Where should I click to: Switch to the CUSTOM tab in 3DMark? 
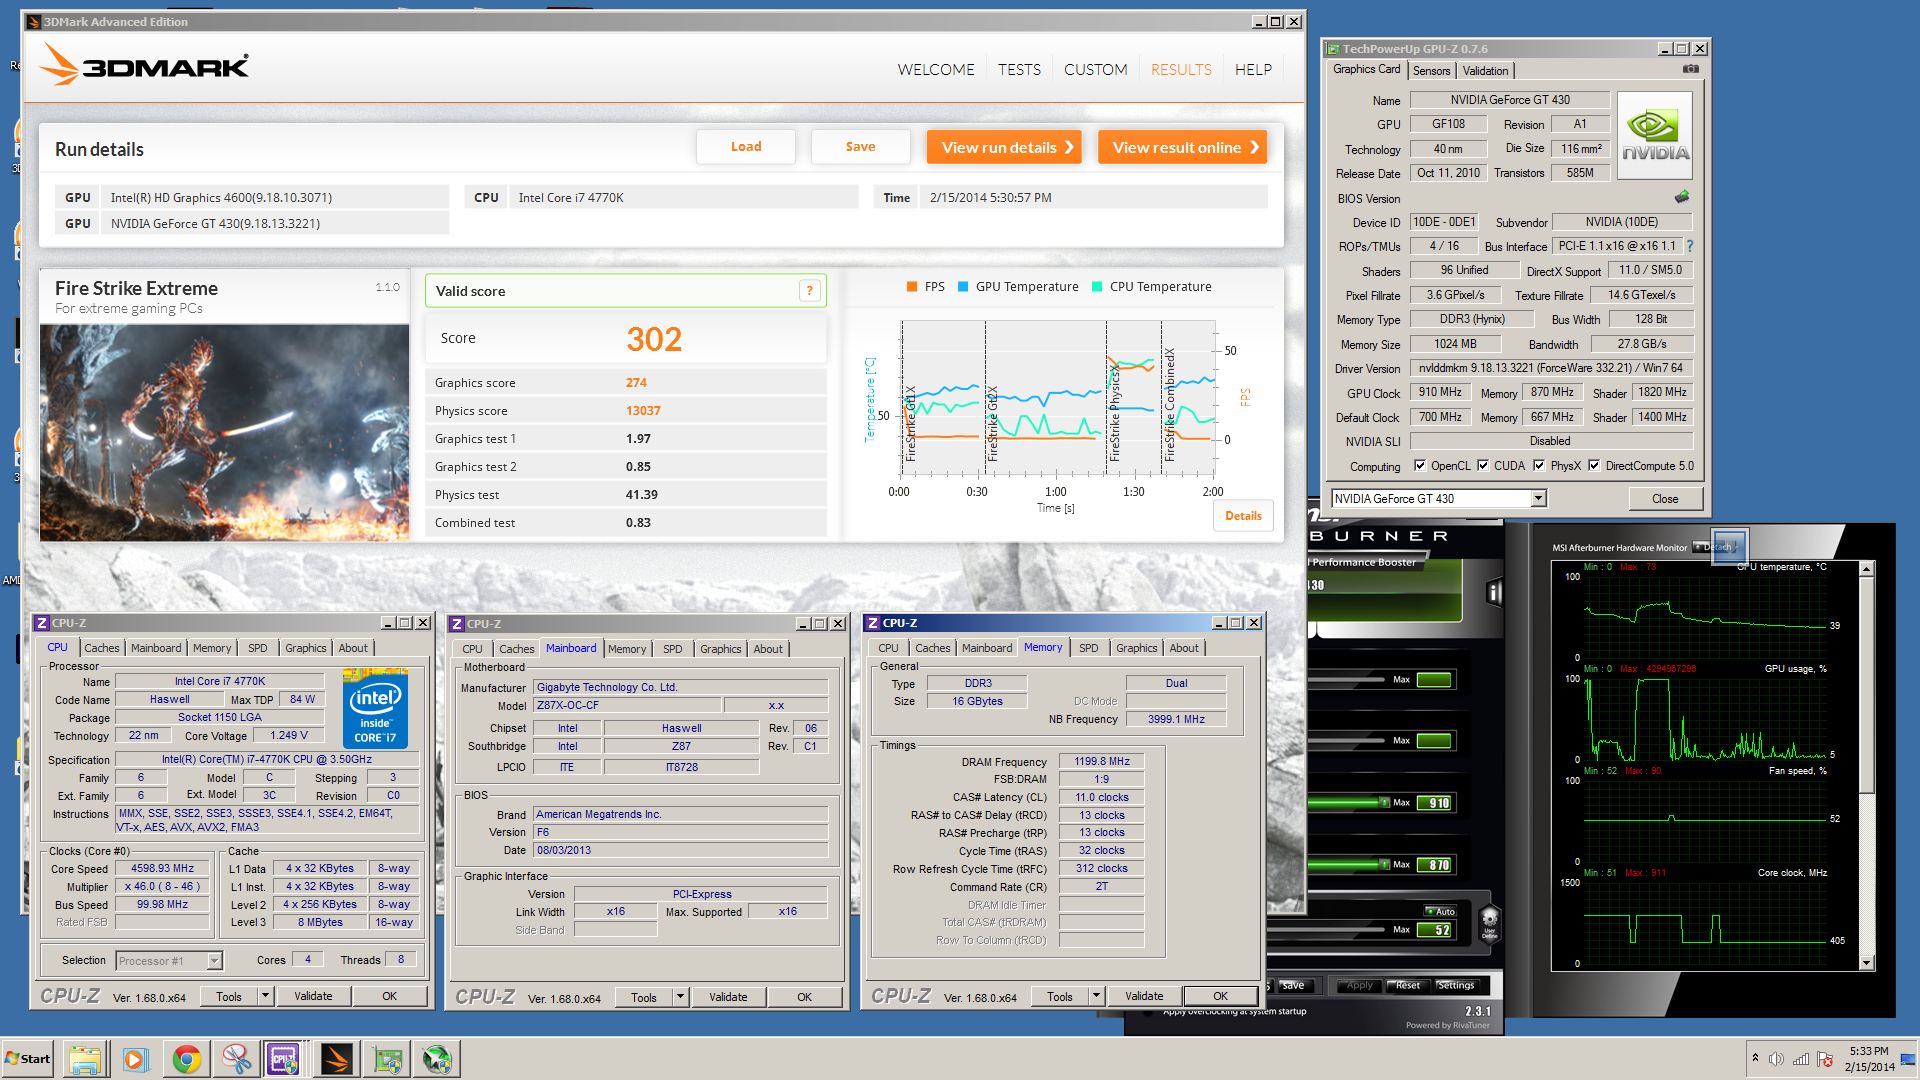coord(1095,69)
